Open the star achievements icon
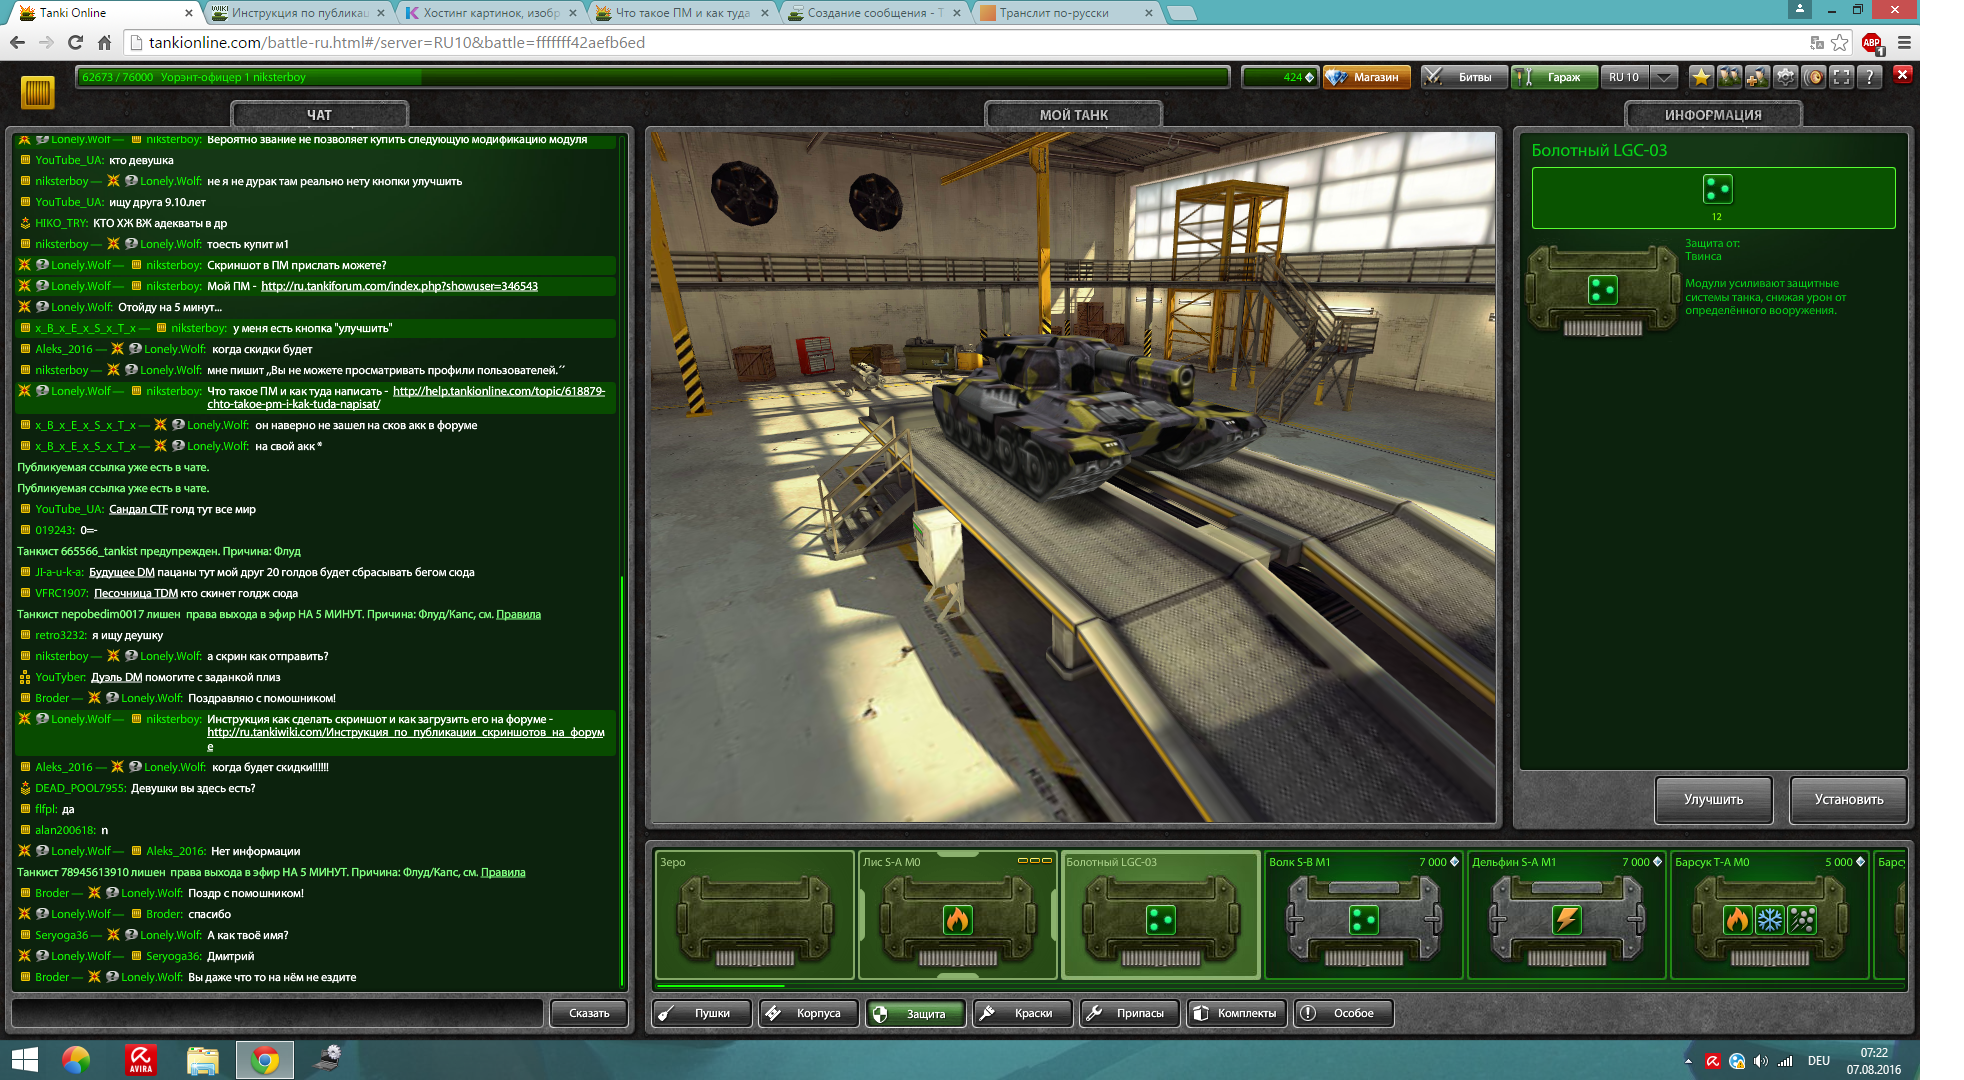1964x1080 pixels. point(1701,77)
